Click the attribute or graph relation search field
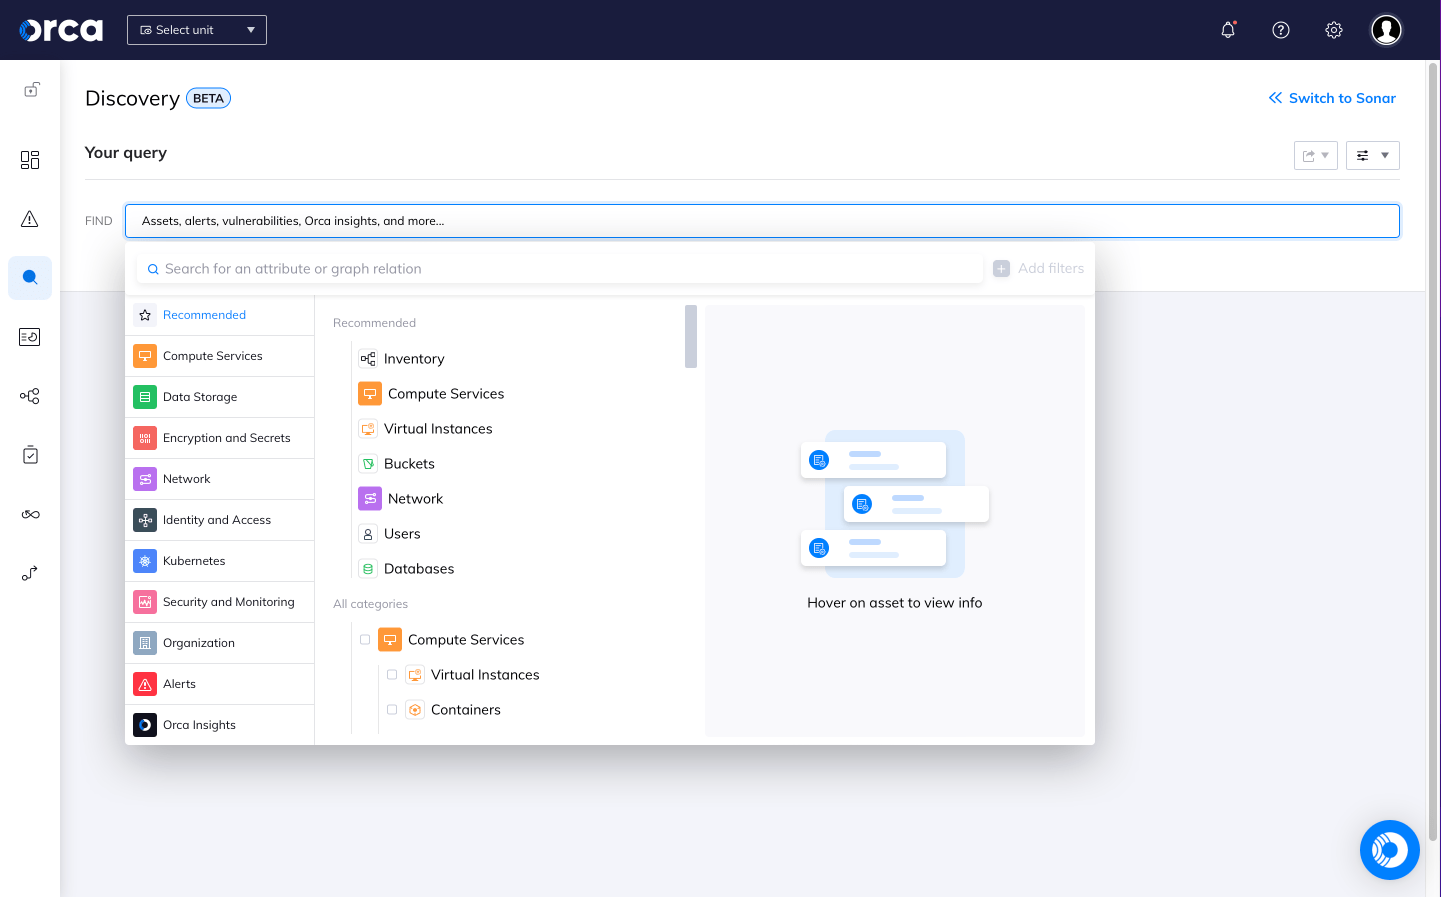The width and height of the screenshot is (1441, 897). (560, 269)
